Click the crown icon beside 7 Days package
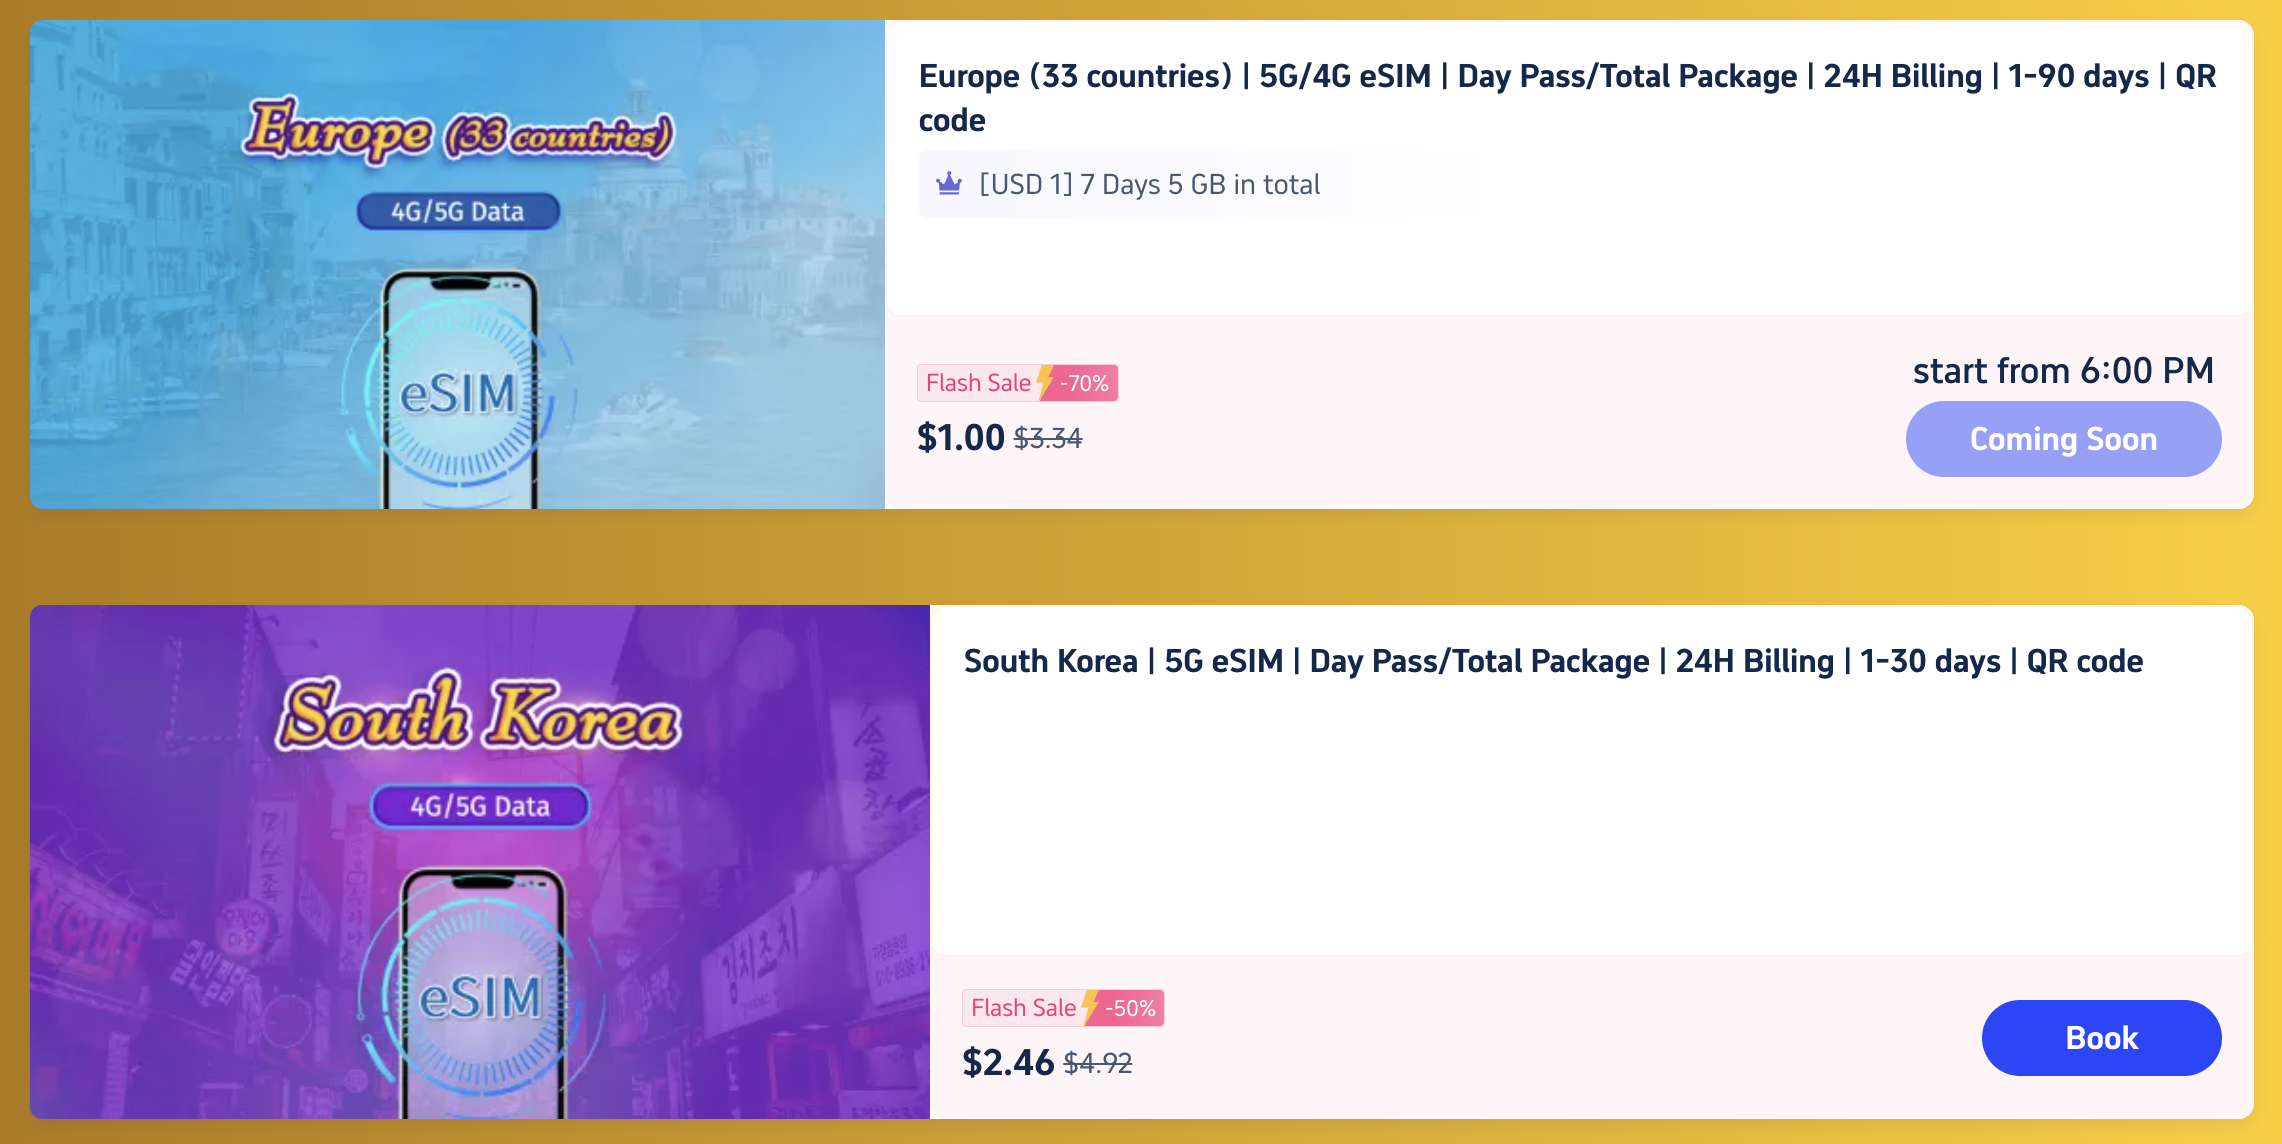2282x1144 pixels. click(949, 184)
